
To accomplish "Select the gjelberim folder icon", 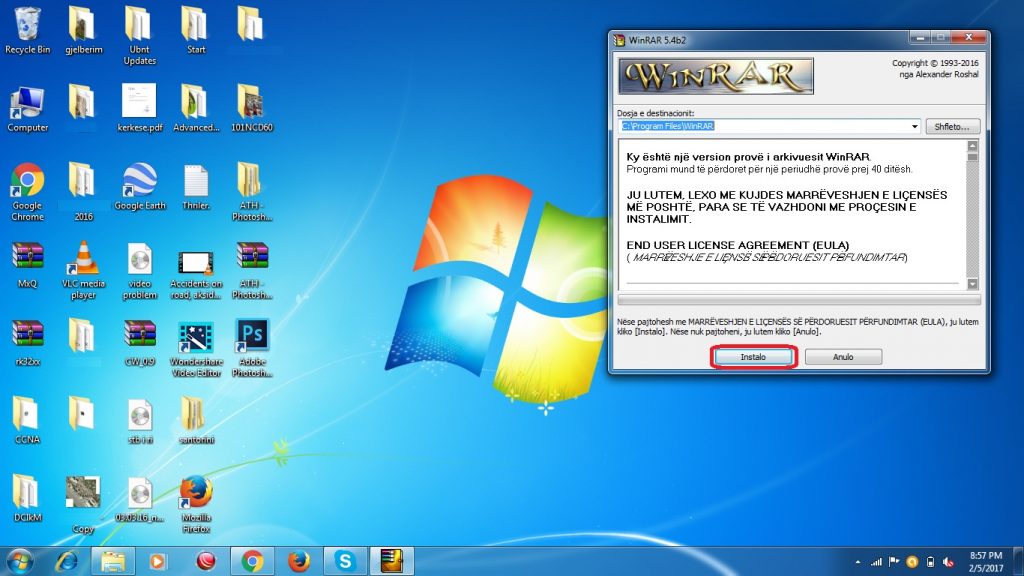I will click(x=84, y=30).
